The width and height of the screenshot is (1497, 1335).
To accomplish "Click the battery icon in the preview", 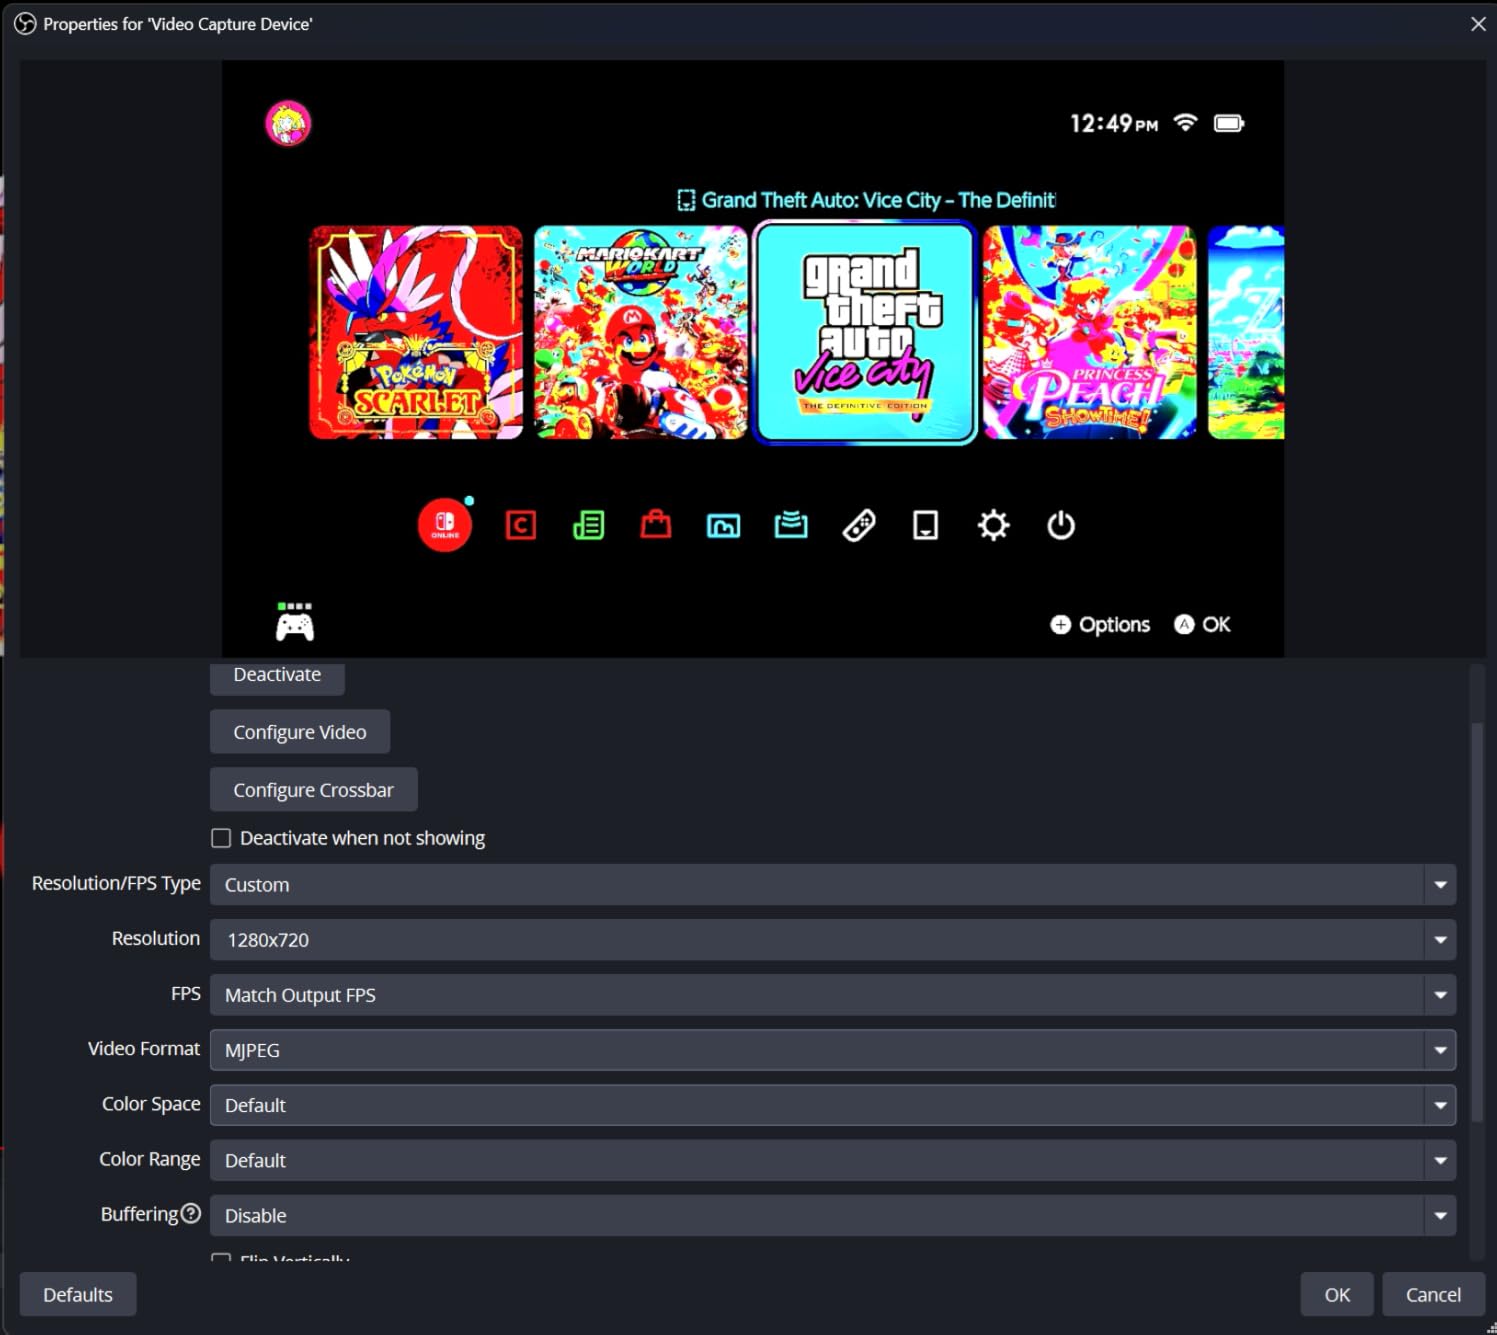I will click(1229, 123).
